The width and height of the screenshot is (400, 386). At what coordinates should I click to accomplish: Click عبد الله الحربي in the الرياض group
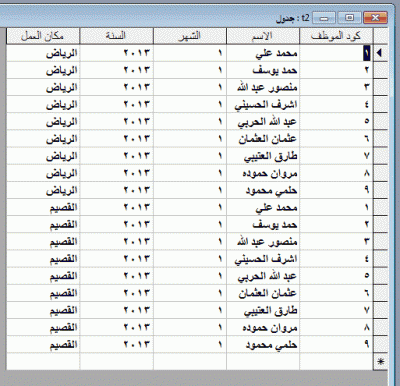pos(263,122)
